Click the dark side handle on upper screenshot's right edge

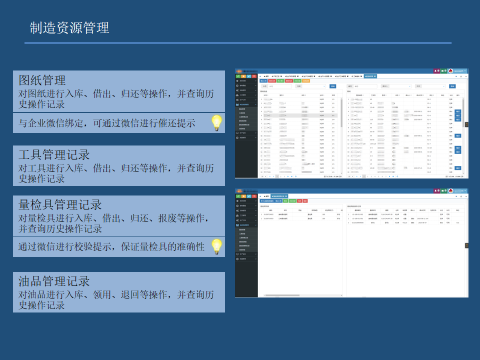[x=467, y=124]
